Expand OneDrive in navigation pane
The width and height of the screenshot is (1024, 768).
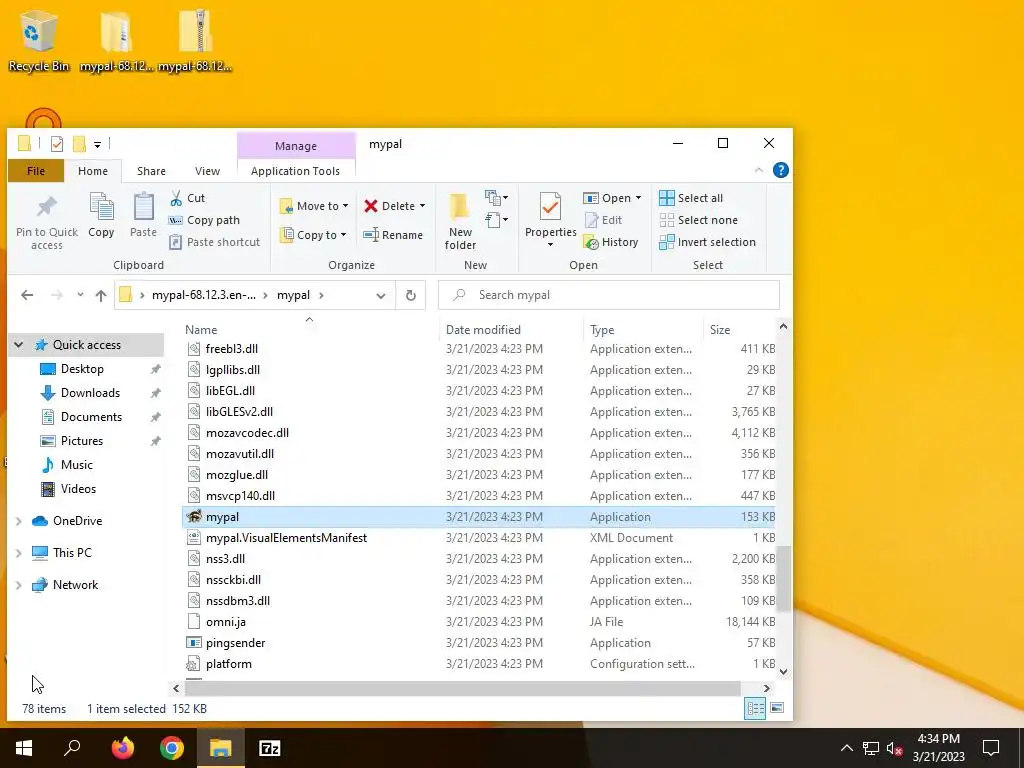[x=19, y=521]
